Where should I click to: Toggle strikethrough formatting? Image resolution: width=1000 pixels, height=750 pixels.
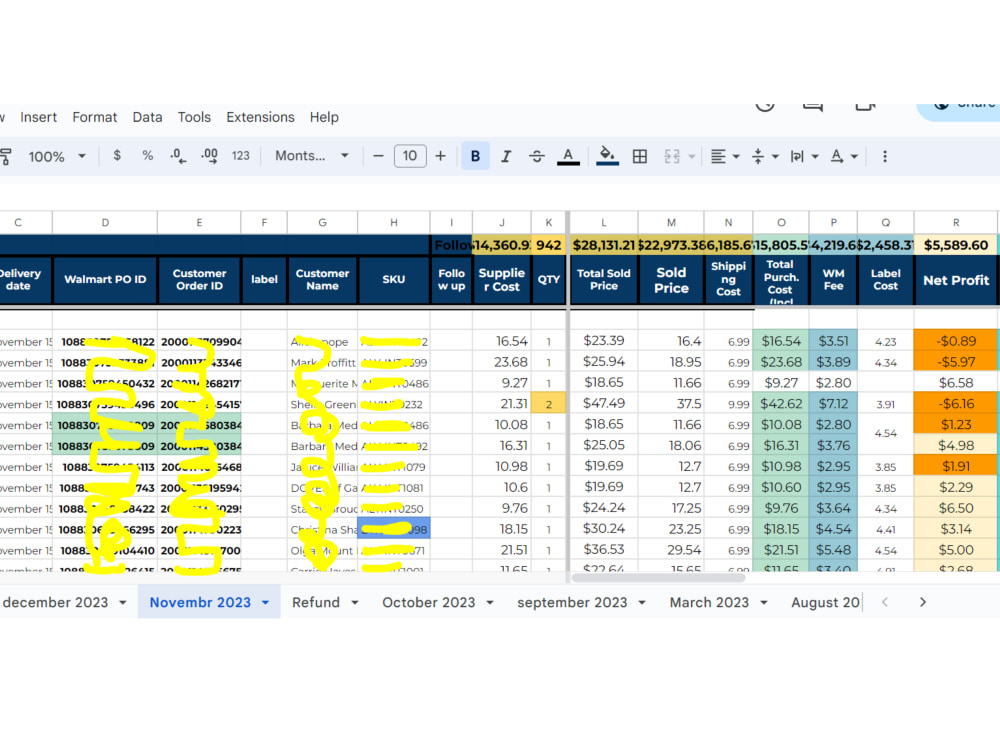point(536,156)
